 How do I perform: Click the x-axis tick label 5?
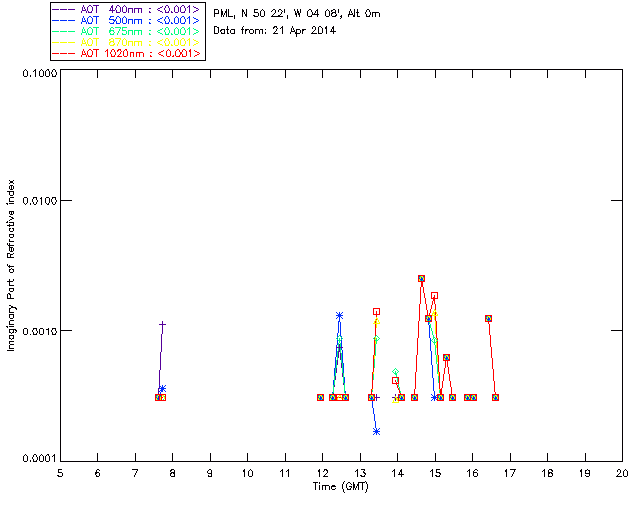[x=60, y=473]
